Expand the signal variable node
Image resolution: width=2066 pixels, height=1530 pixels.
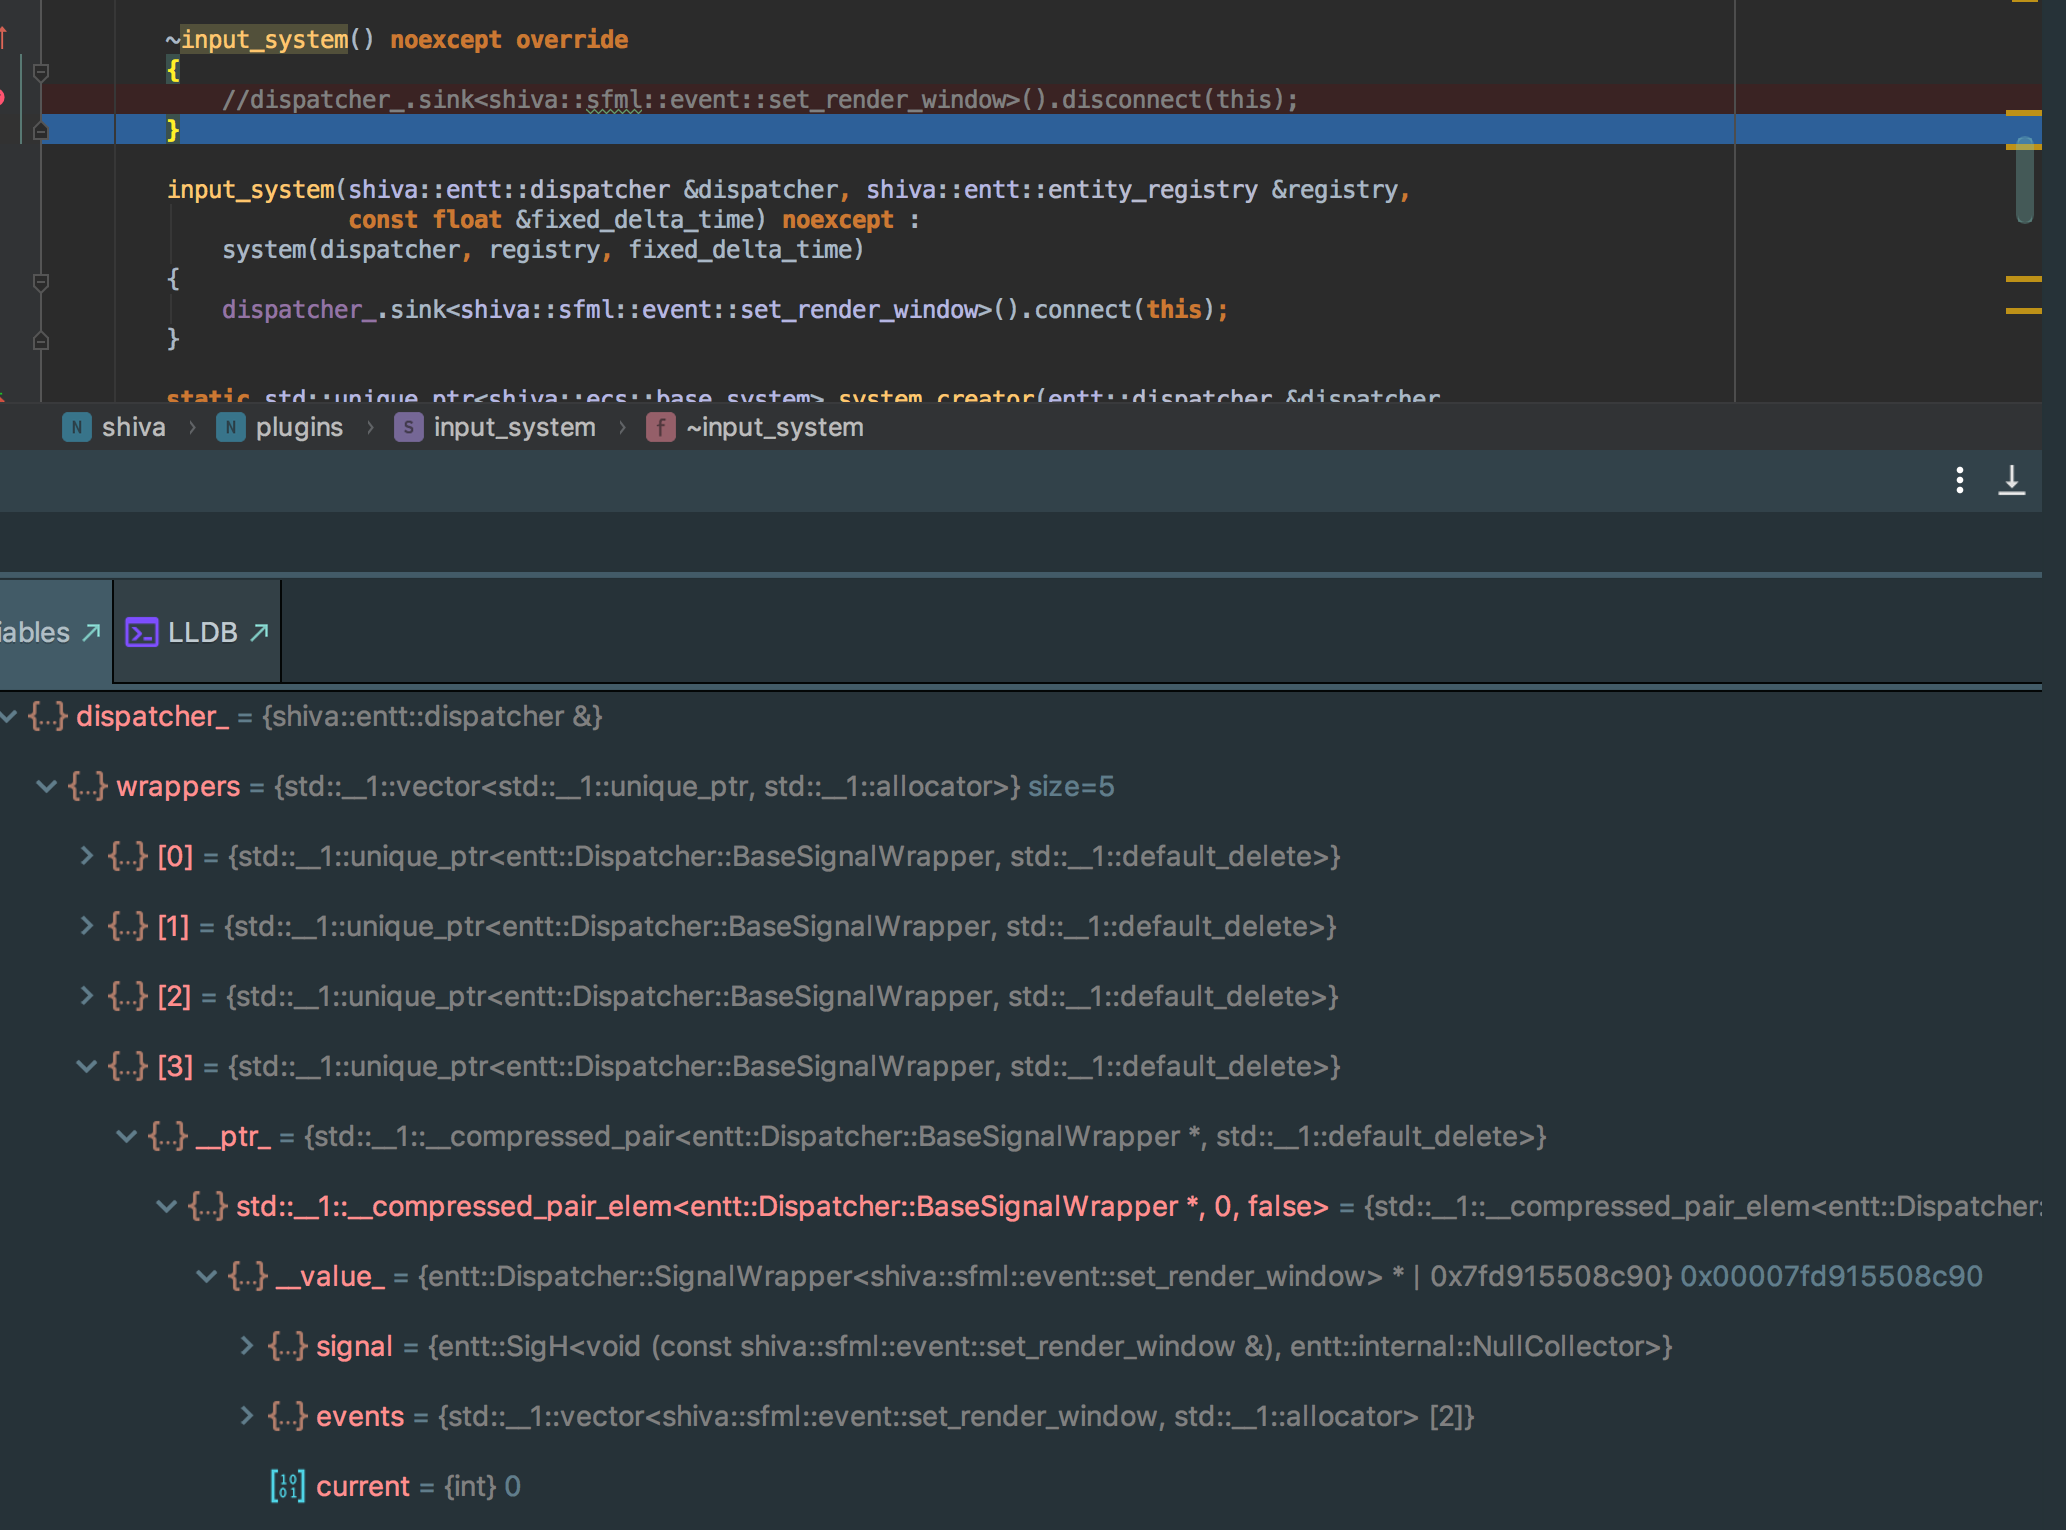(246, 1346)
